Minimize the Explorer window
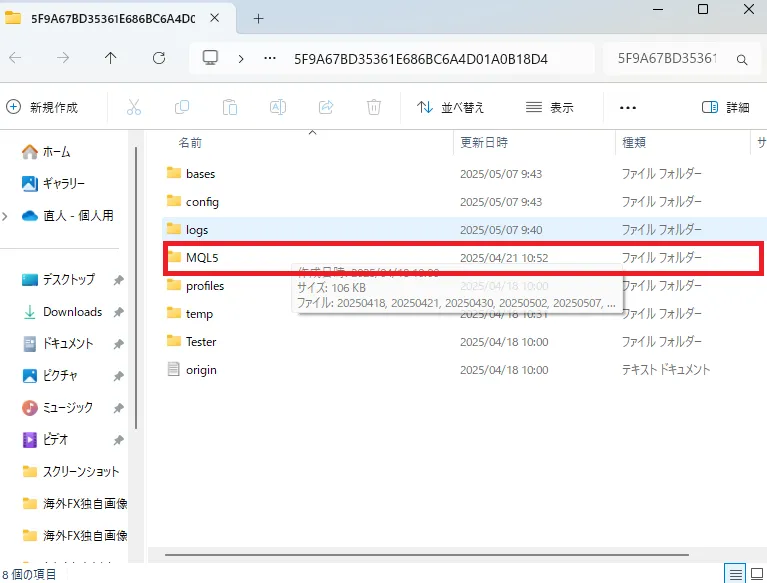Screen dimensions: 767x583 click(x=658, y=9)
